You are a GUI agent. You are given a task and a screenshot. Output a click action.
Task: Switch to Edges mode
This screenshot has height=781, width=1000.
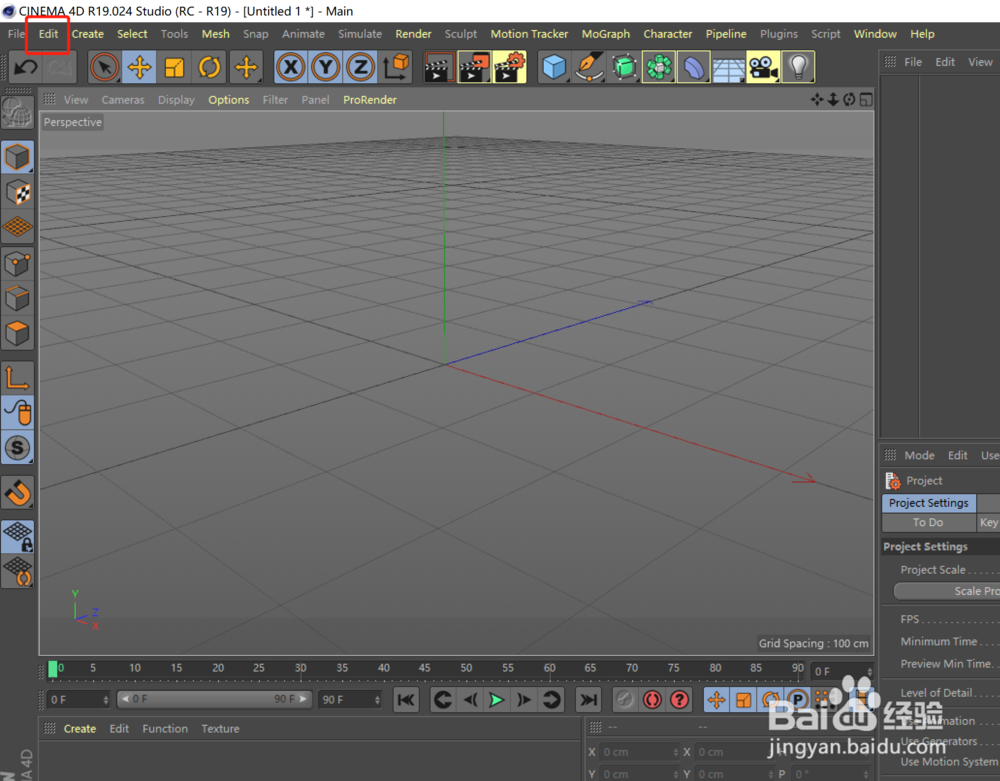point(17,298)
